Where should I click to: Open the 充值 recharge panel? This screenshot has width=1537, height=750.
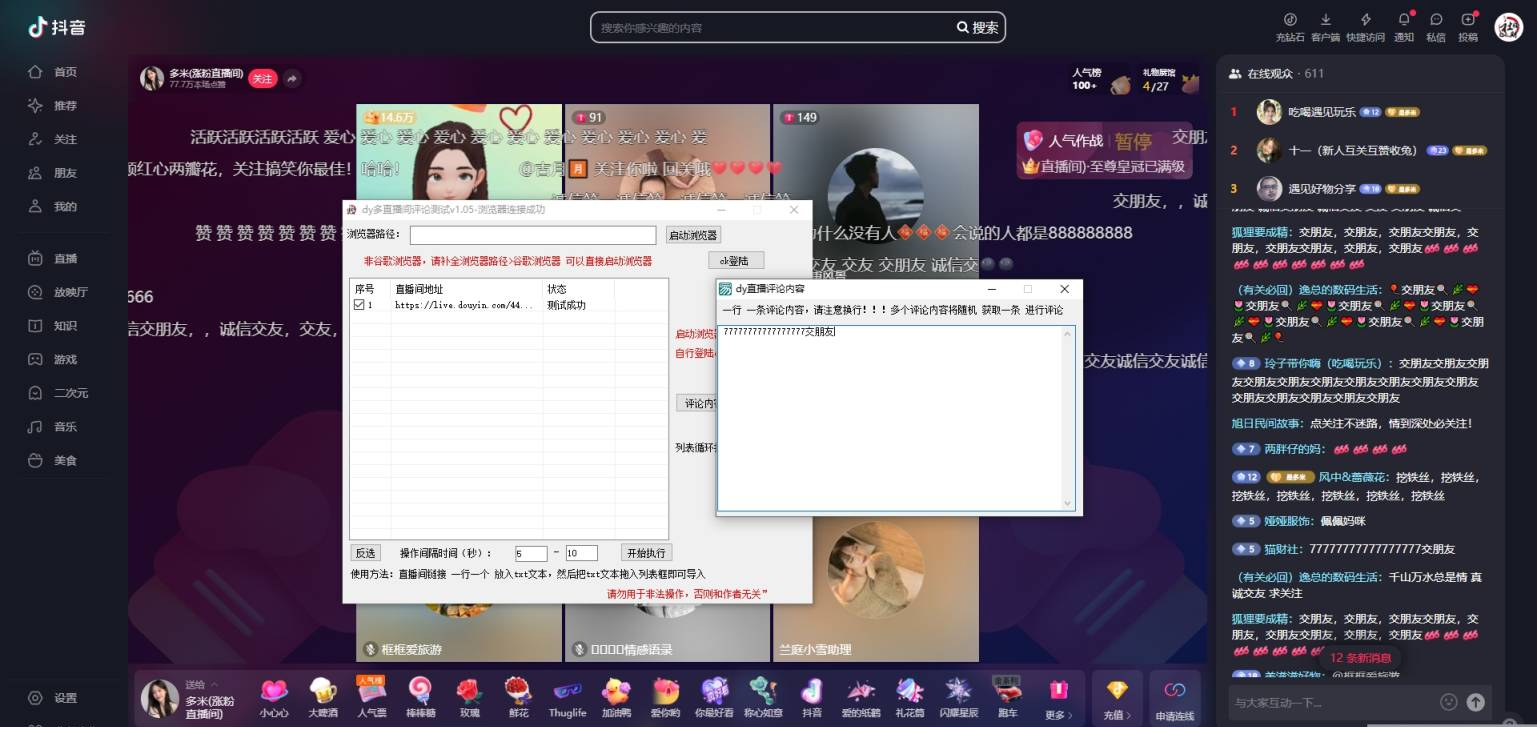1117,697
